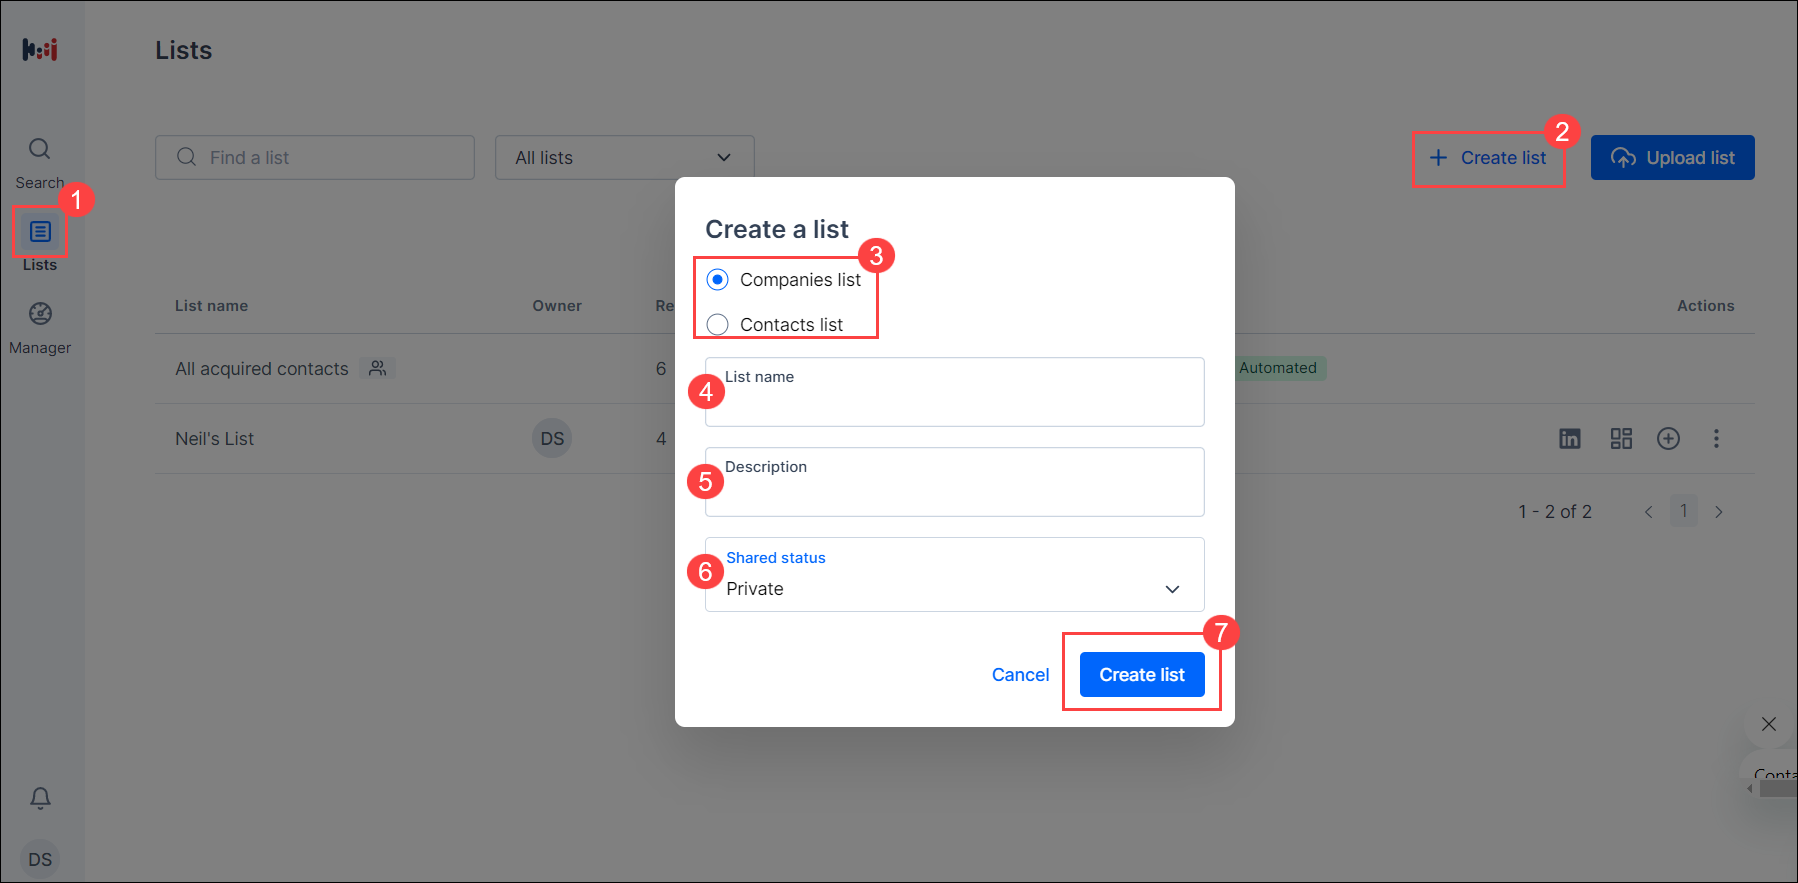Go to the next page arrow
1798x883 pixels.
point(1719,512)
